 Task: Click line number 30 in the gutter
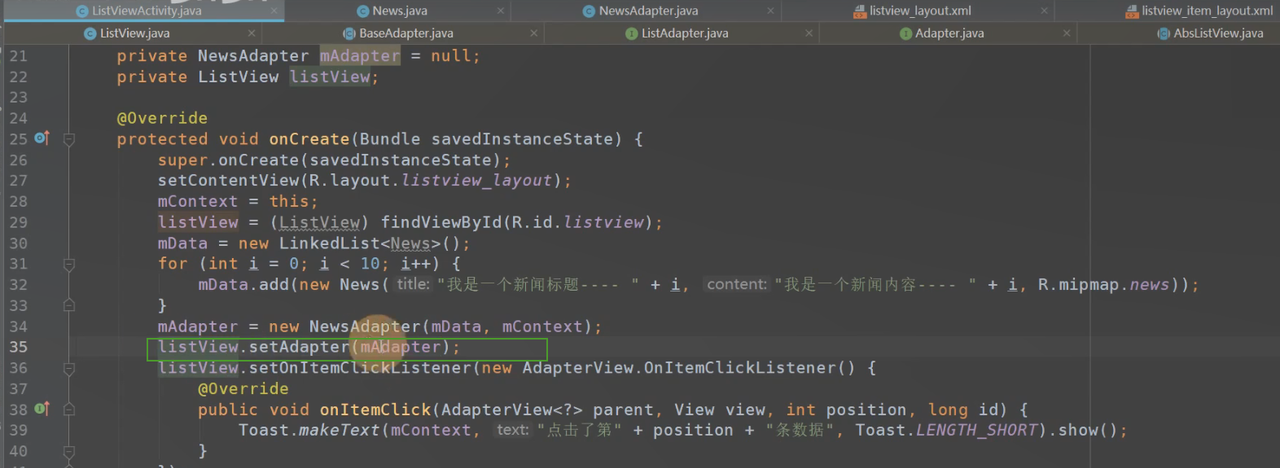(x=18, y=243)
